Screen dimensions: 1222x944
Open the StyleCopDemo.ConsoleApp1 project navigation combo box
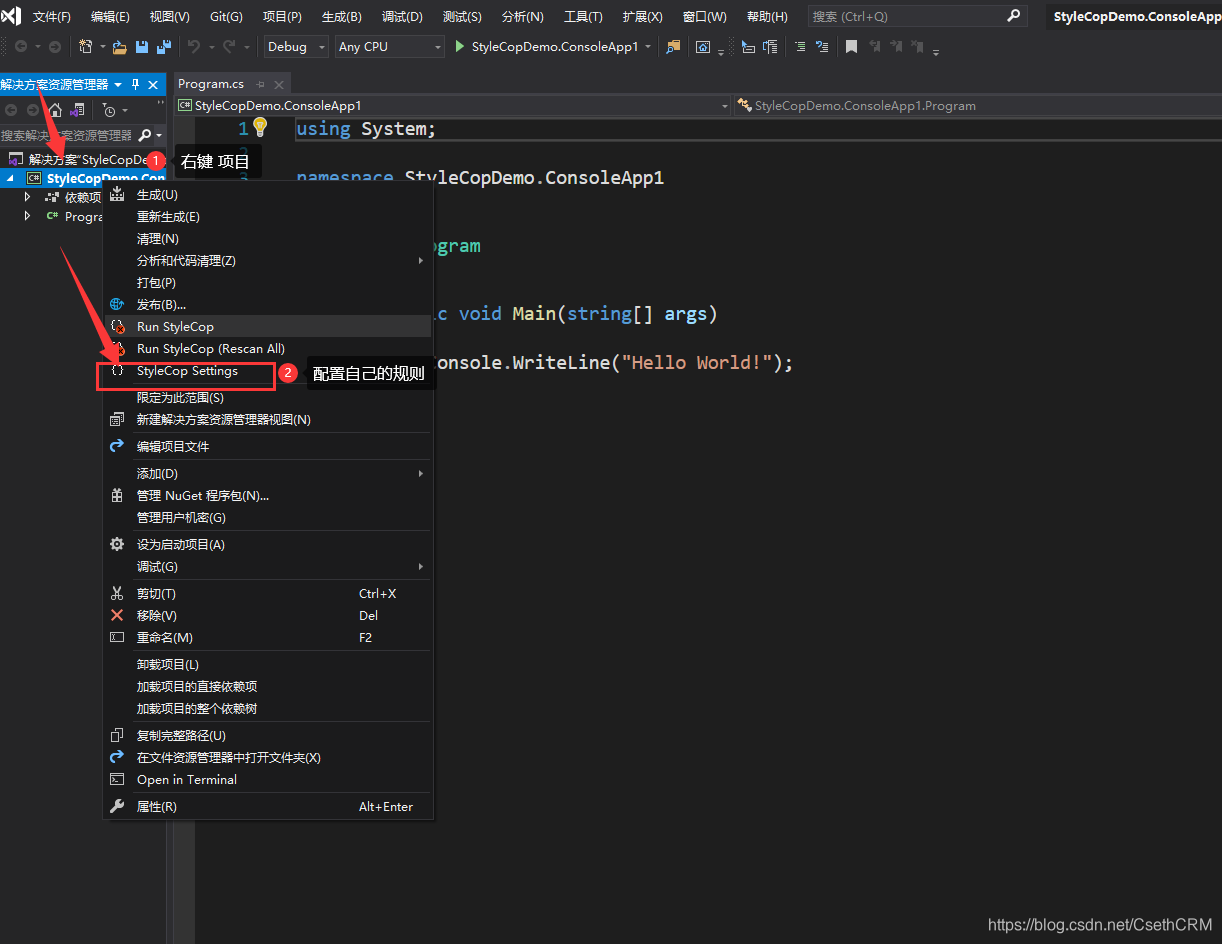coord(453,106)
